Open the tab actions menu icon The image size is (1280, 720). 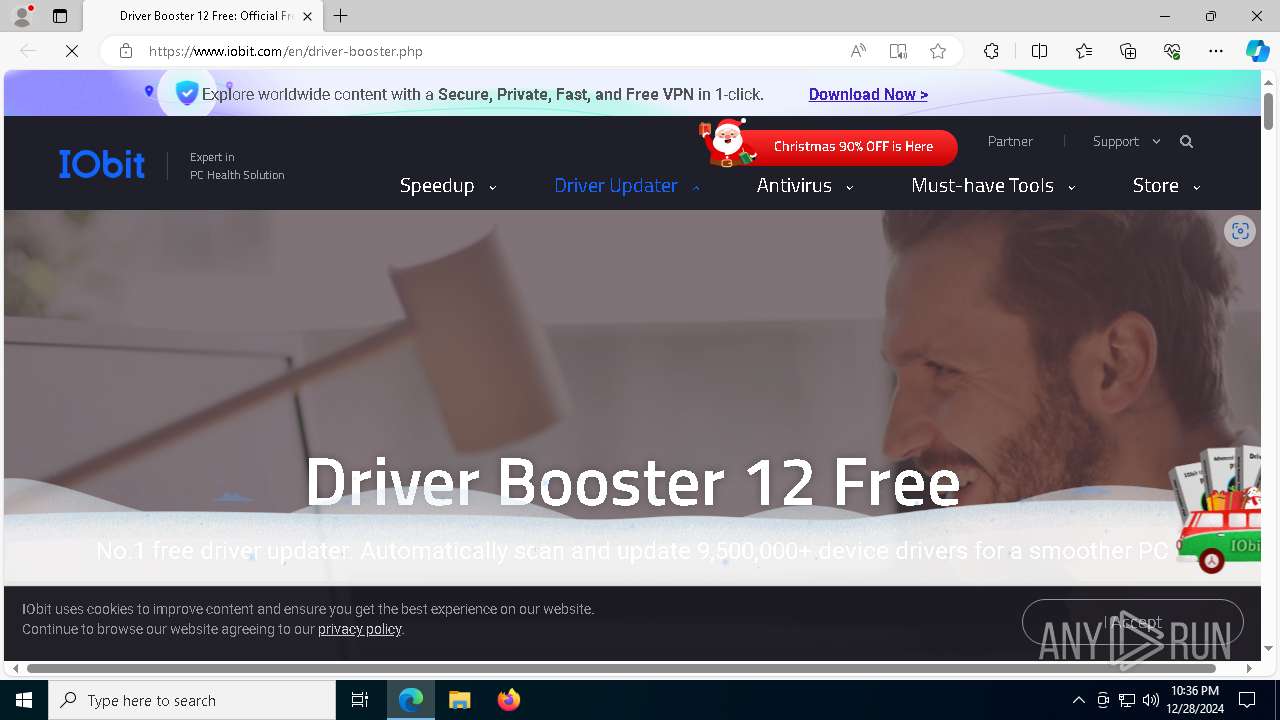(x=60, y=16)
